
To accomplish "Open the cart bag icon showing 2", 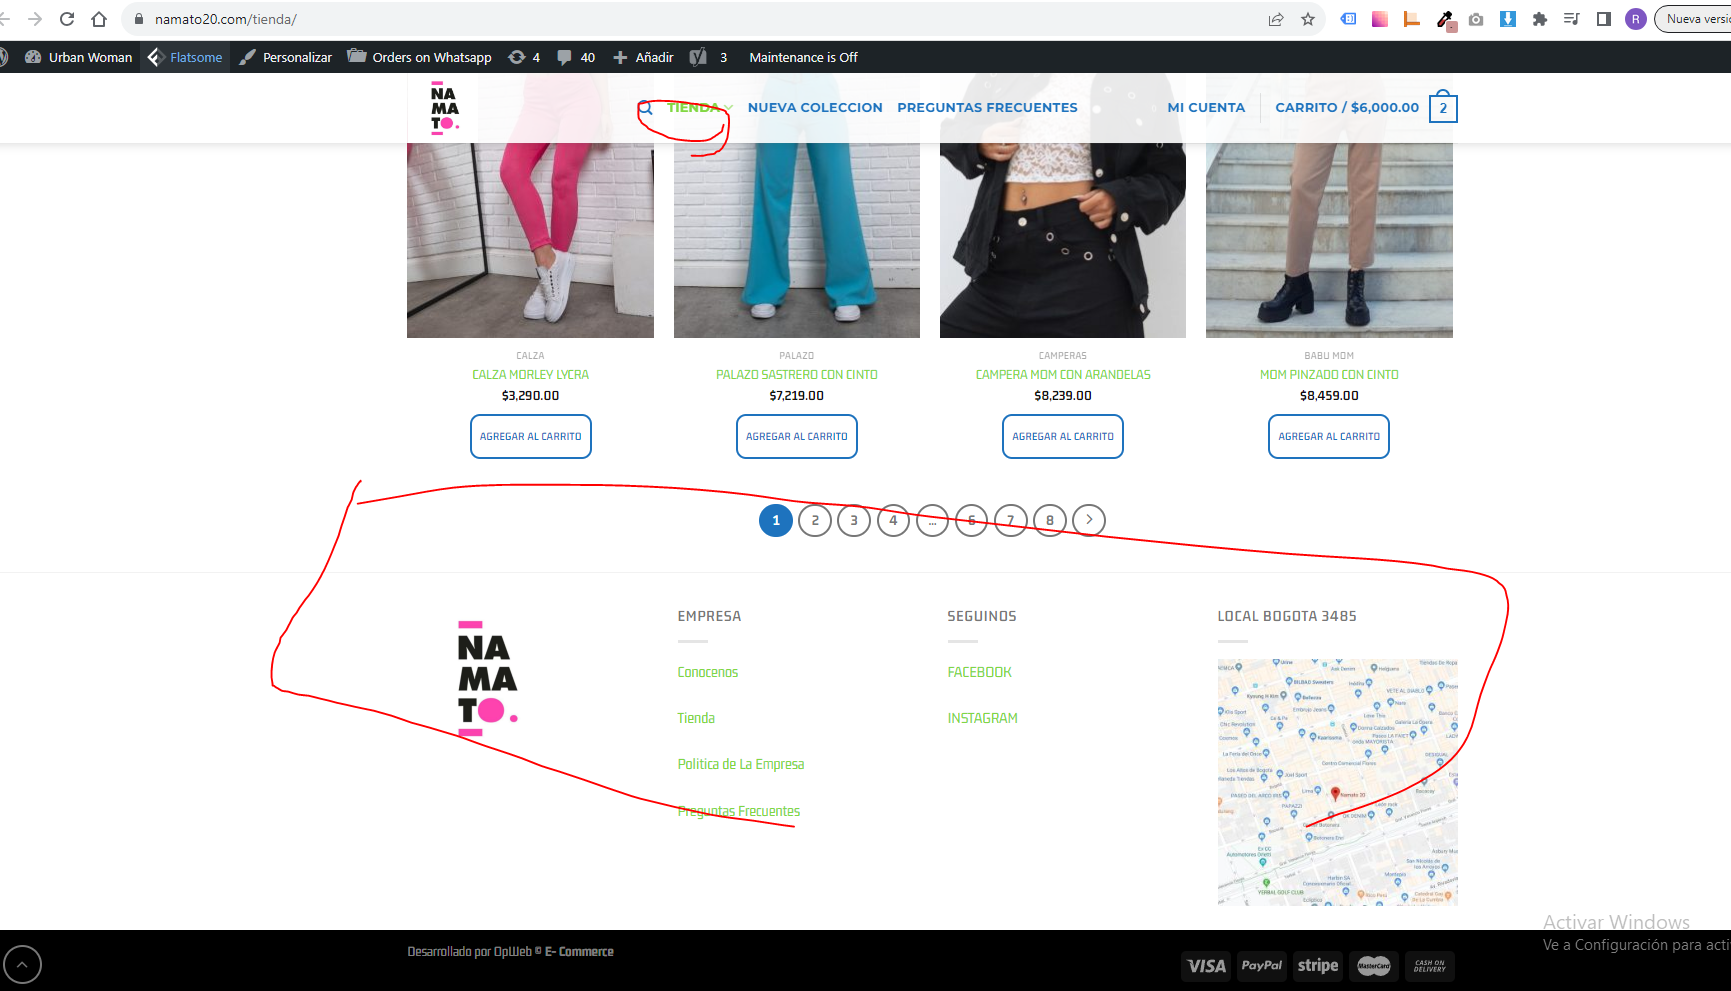I will click(1443, 108).
